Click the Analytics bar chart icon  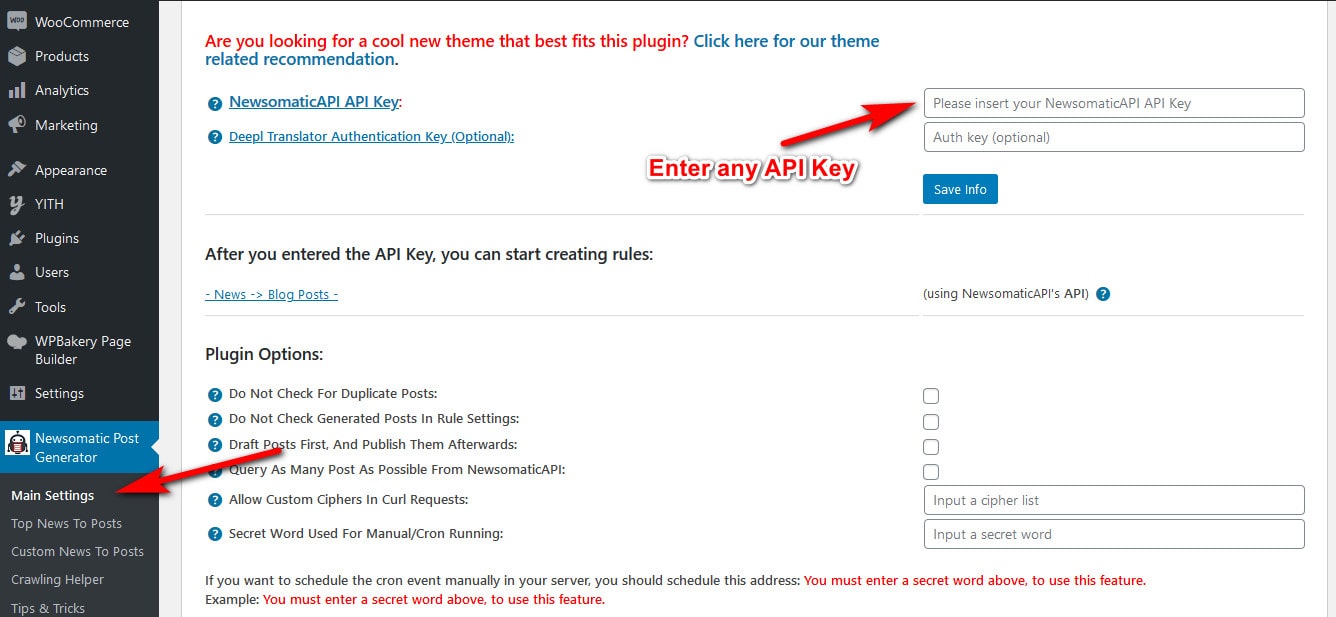point(17,90)
